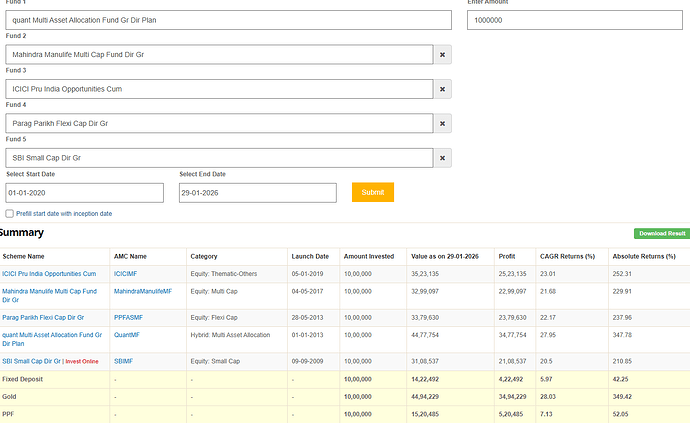This screenshot has width=690, height=423.
Task: Click the Select Start Date field
Action: (x=84, y=192)
